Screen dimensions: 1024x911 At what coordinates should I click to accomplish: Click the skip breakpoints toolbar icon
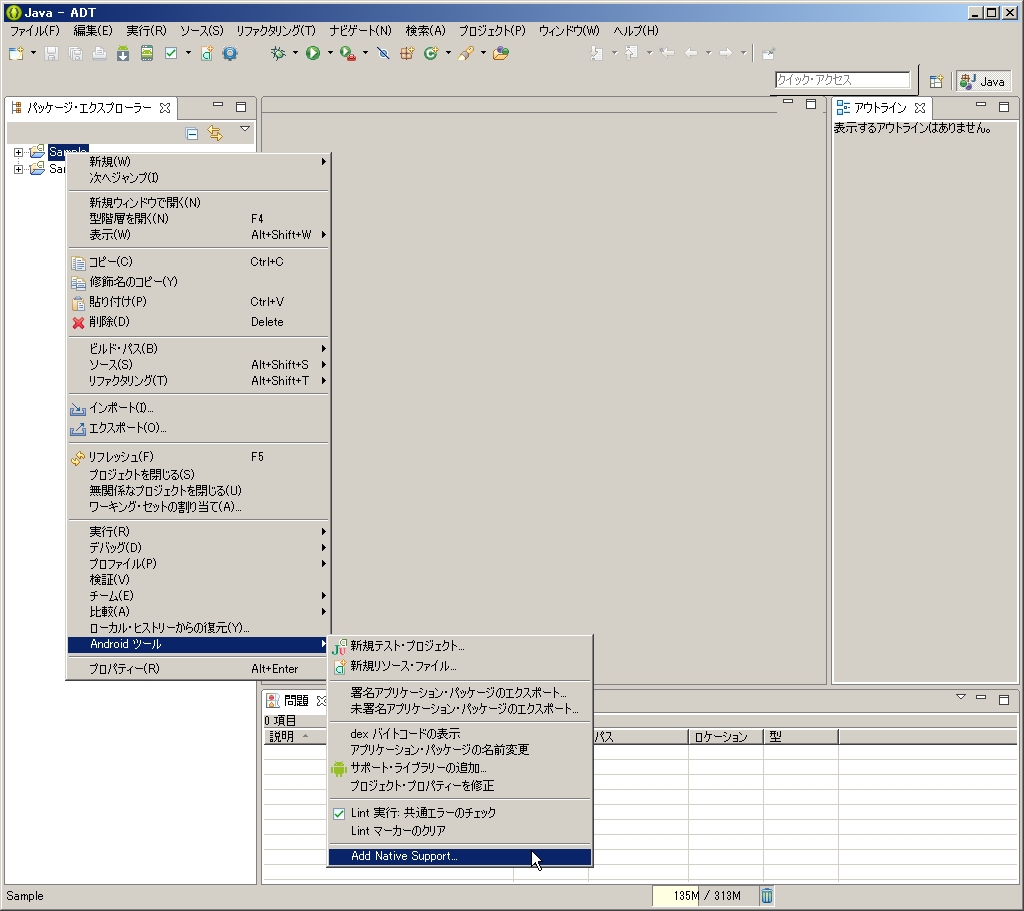click(x=383, y=54)
